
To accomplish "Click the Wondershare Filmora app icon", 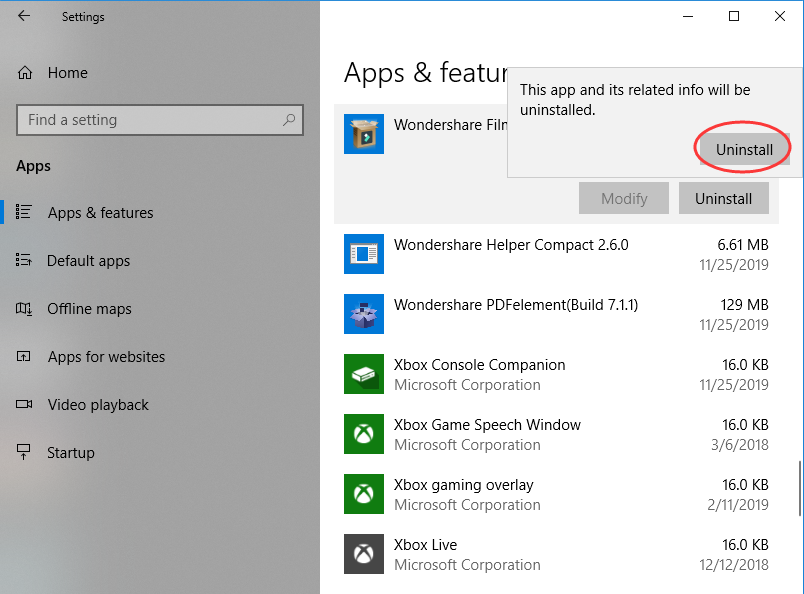I will tap(364, 134).
